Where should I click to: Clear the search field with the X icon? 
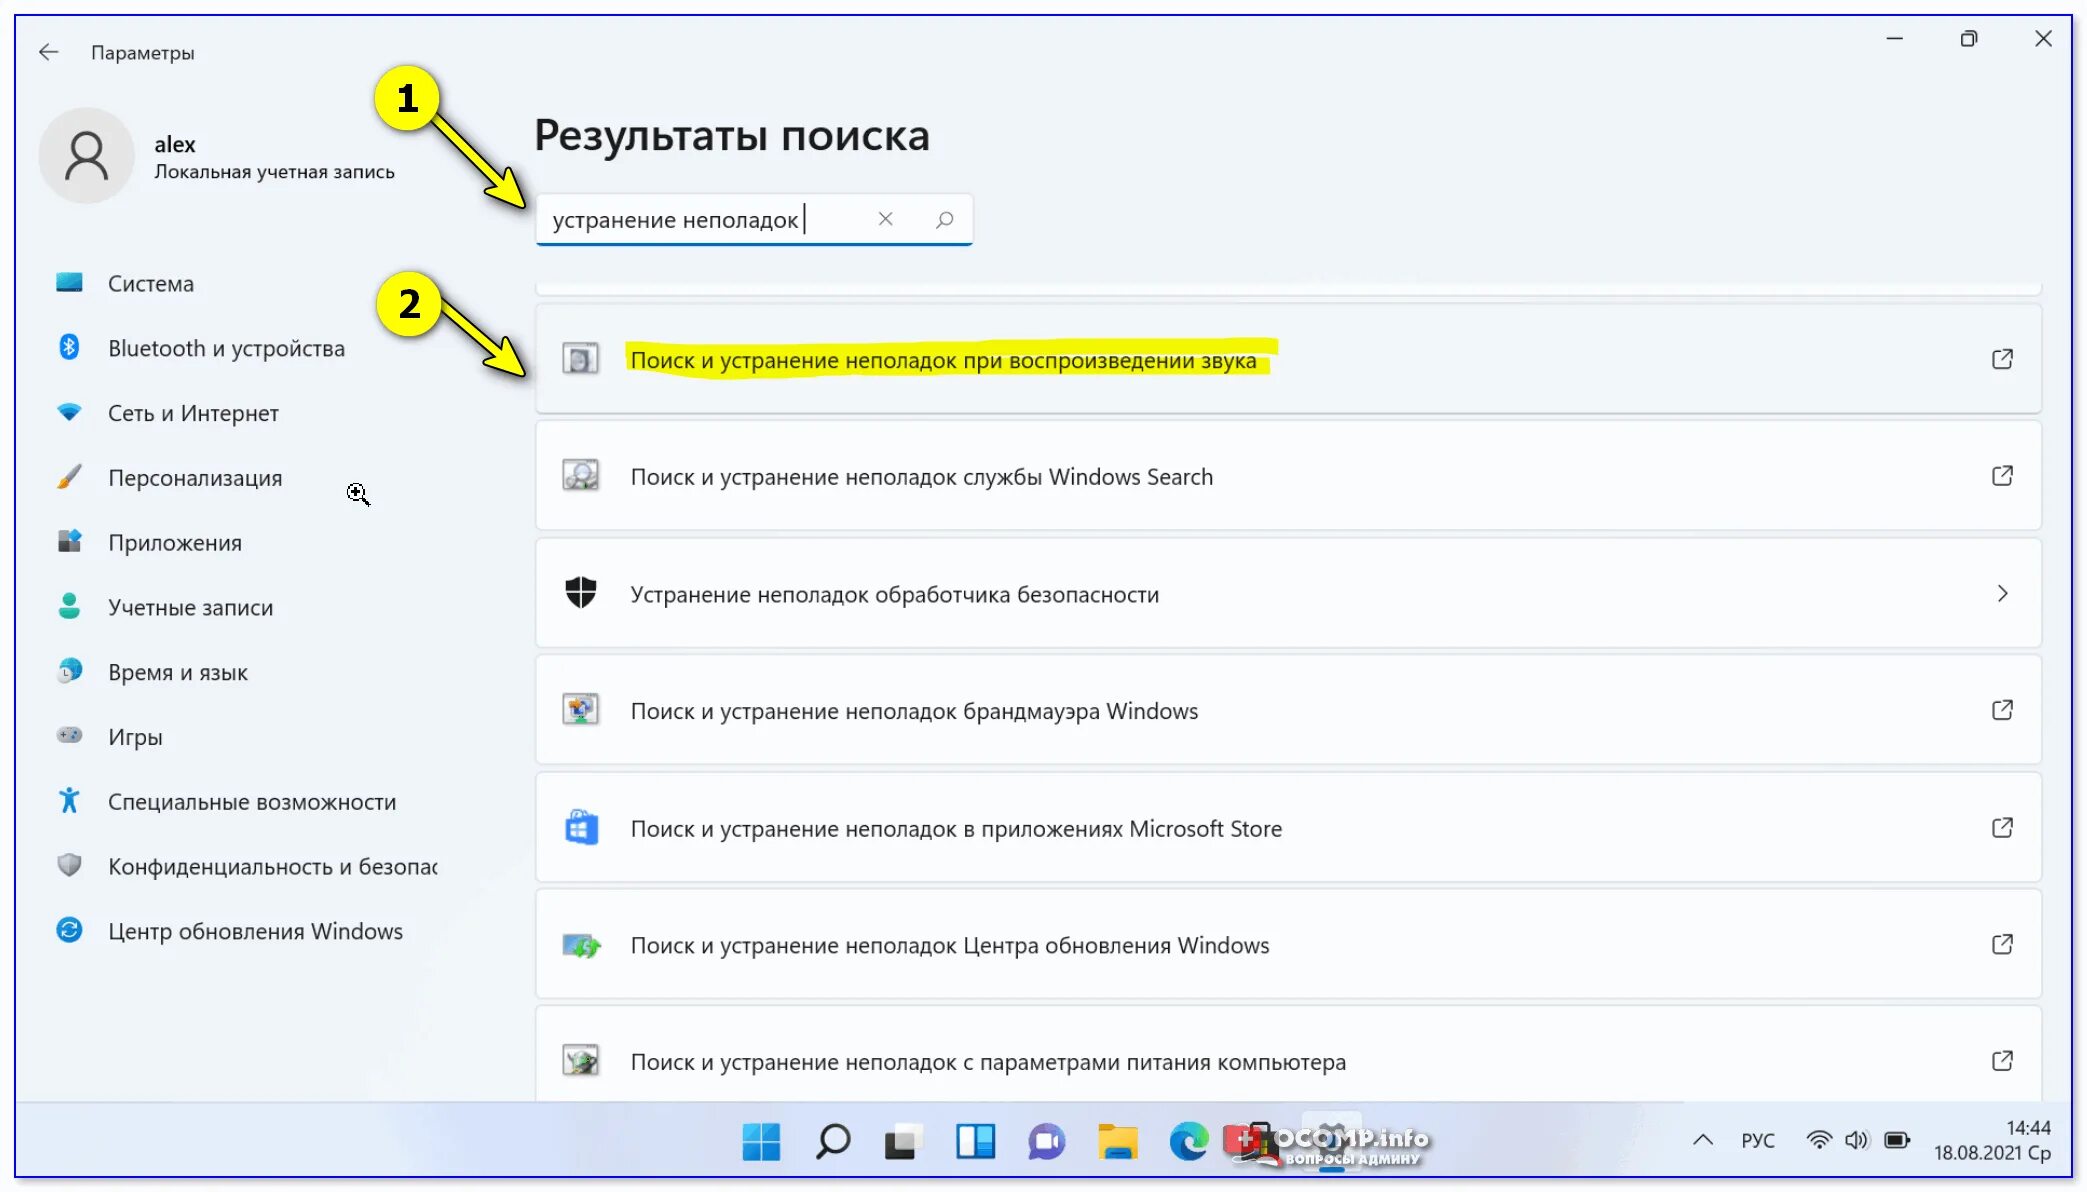[x=885, y=219]
